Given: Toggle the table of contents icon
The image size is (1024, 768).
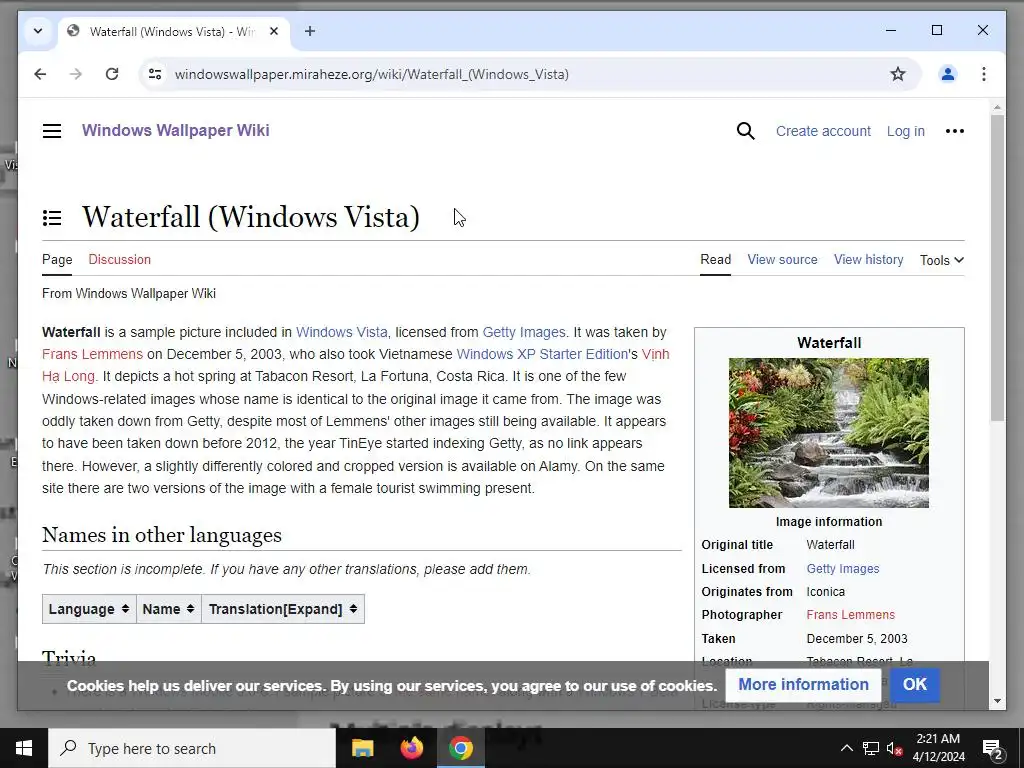Looking at the screenshot, I should [x=52, y=217].
